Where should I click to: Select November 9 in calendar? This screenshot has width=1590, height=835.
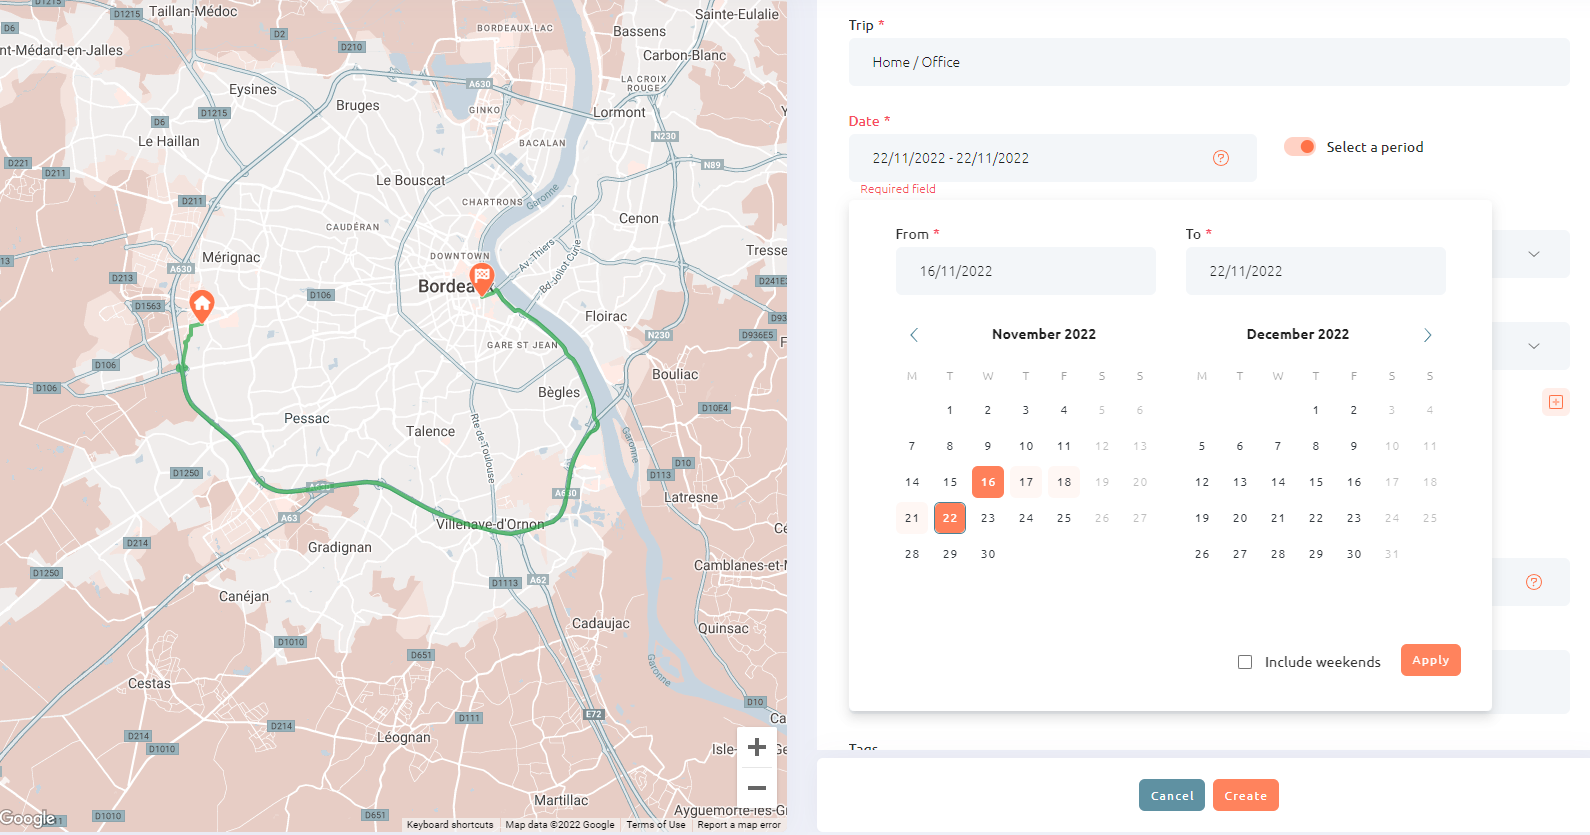[988, 446]
